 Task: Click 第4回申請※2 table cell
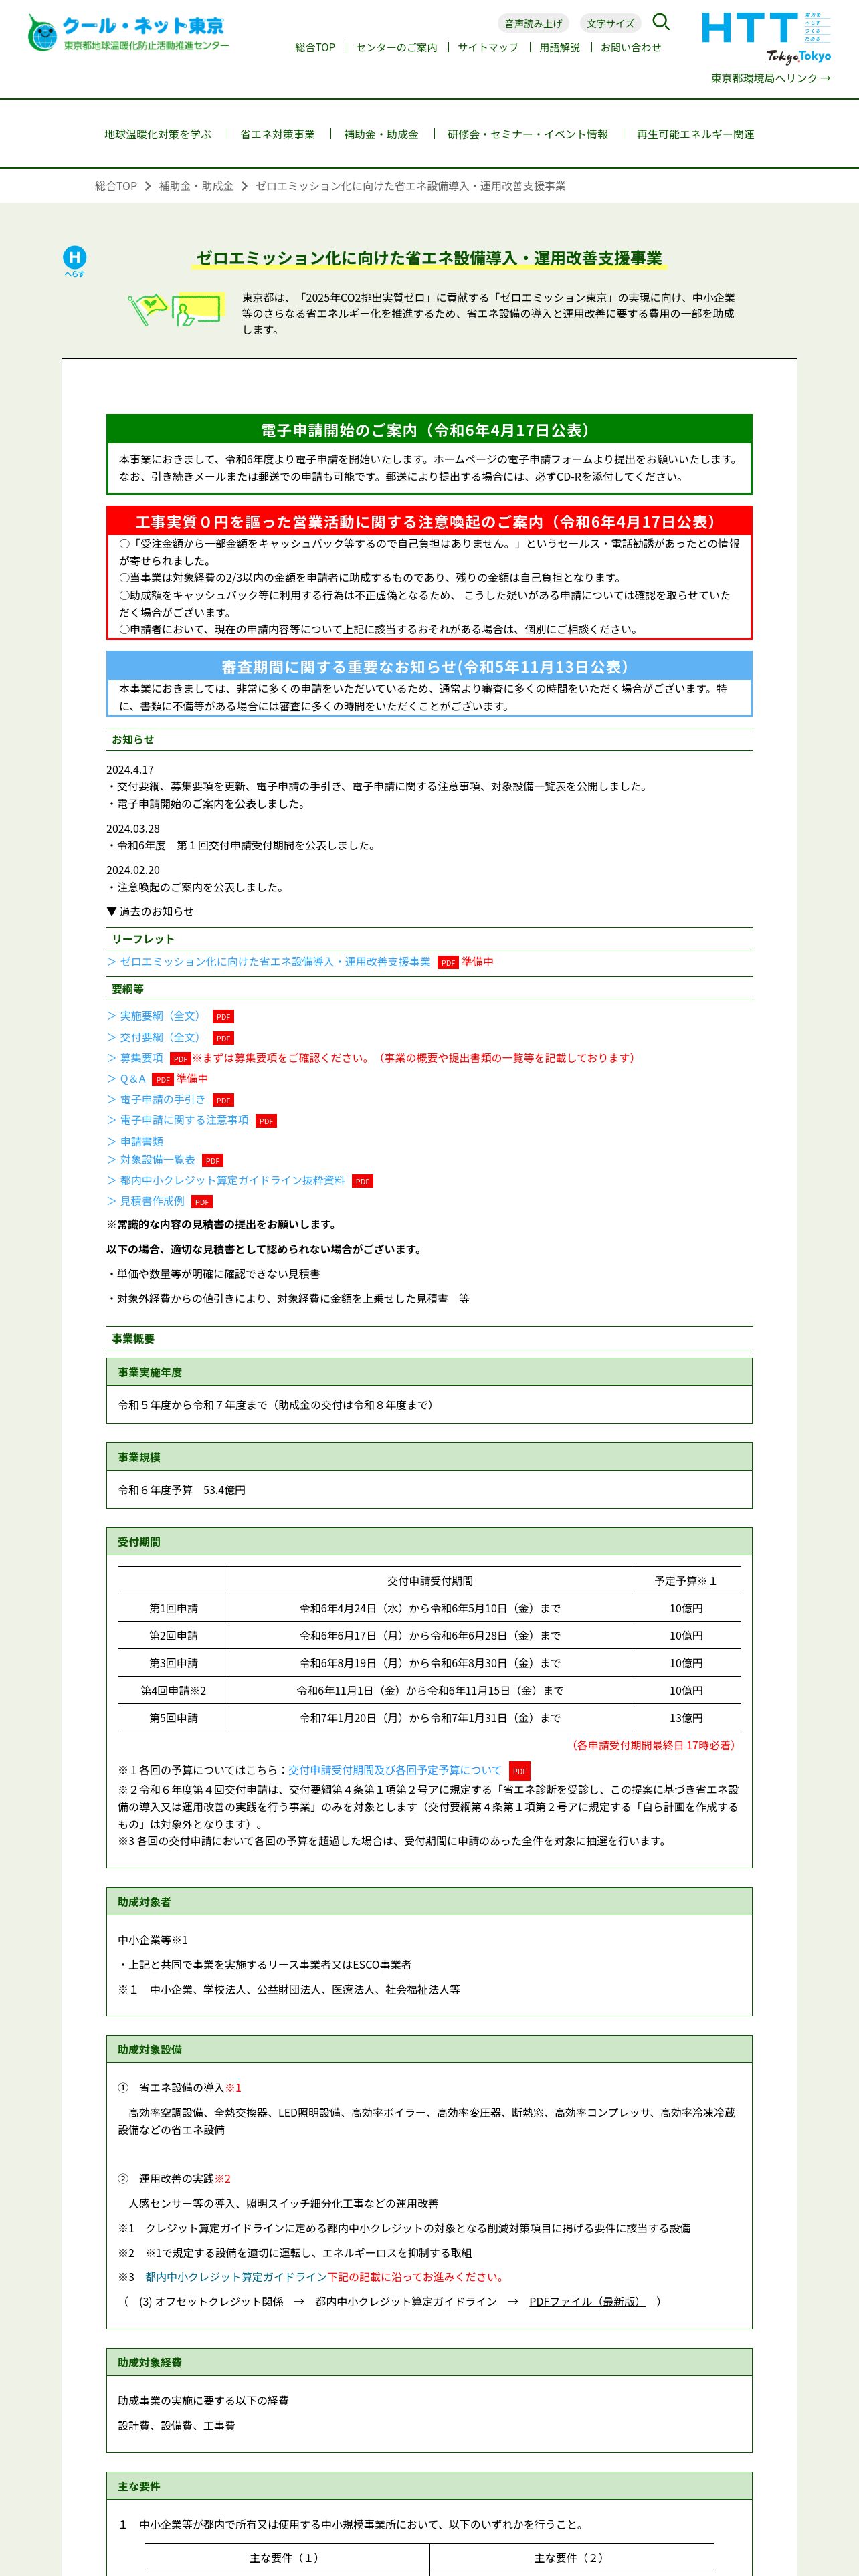pyautogui.click(x=173, y=1690)
